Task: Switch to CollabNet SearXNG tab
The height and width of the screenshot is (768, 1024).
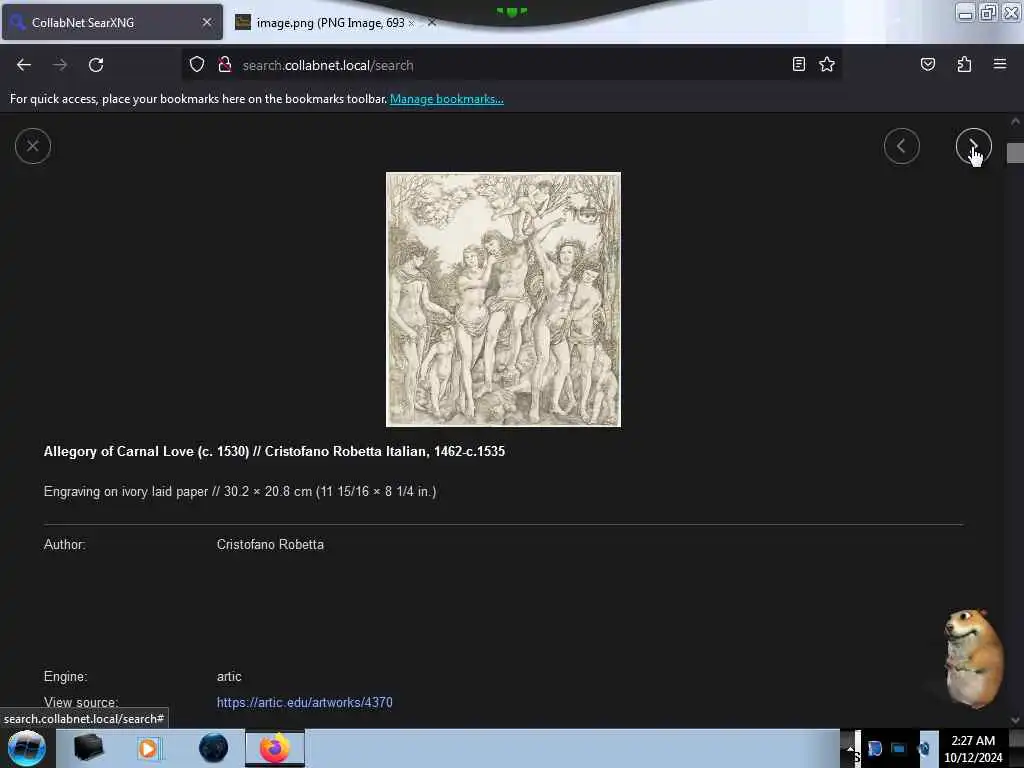Action: point(112,23)
